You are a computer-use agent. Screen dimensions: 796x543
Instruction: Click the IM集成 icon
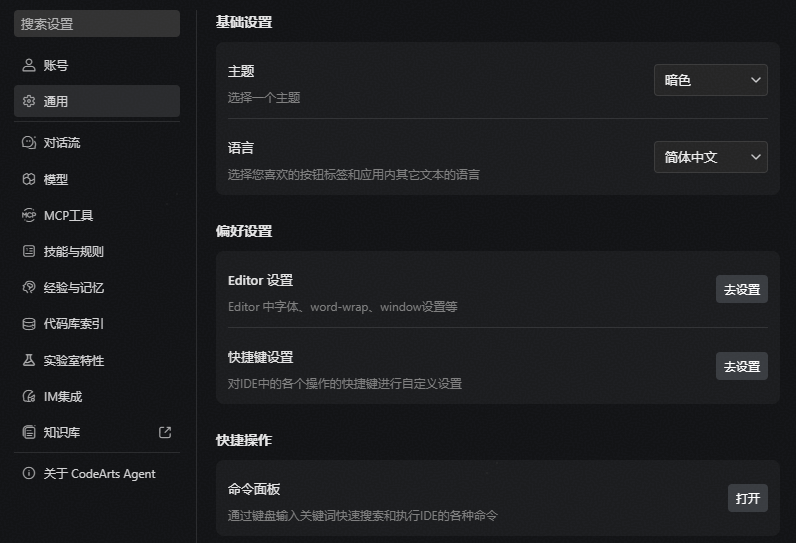point(29,396)
